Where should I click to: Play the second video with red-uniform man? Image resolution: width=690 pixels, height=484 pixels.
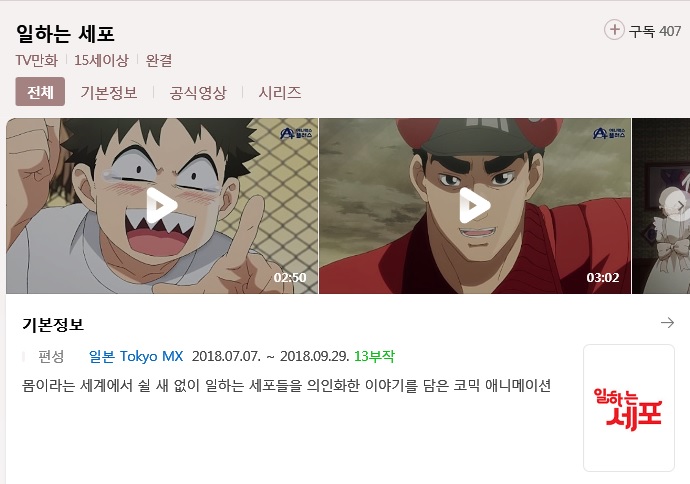tap(475, 205)
